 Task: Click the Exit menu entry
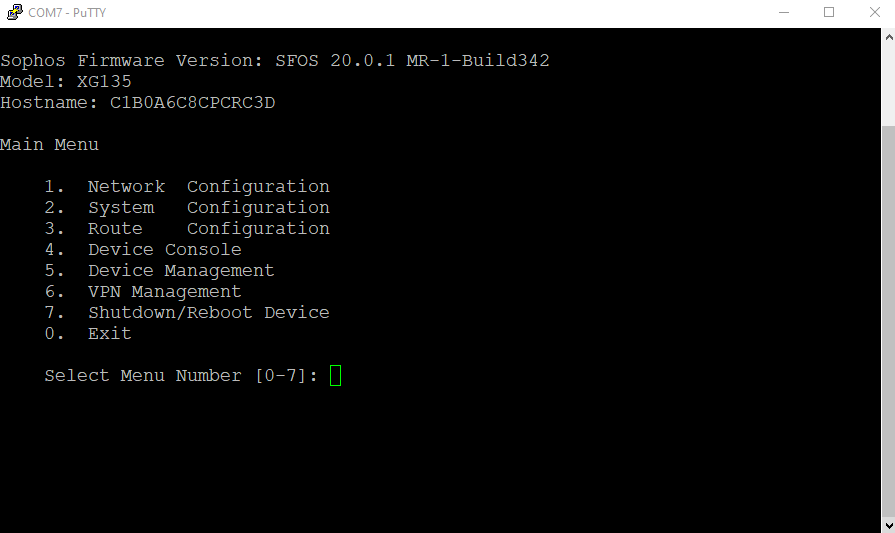coord(109,334)
